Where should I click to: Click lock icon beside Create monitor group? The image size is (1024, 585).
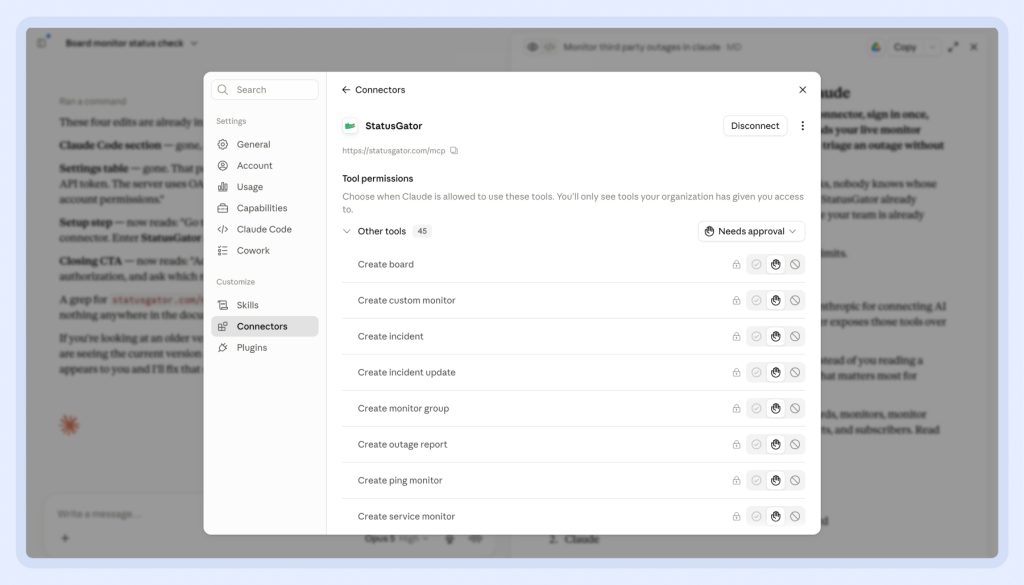click(736, 408)
